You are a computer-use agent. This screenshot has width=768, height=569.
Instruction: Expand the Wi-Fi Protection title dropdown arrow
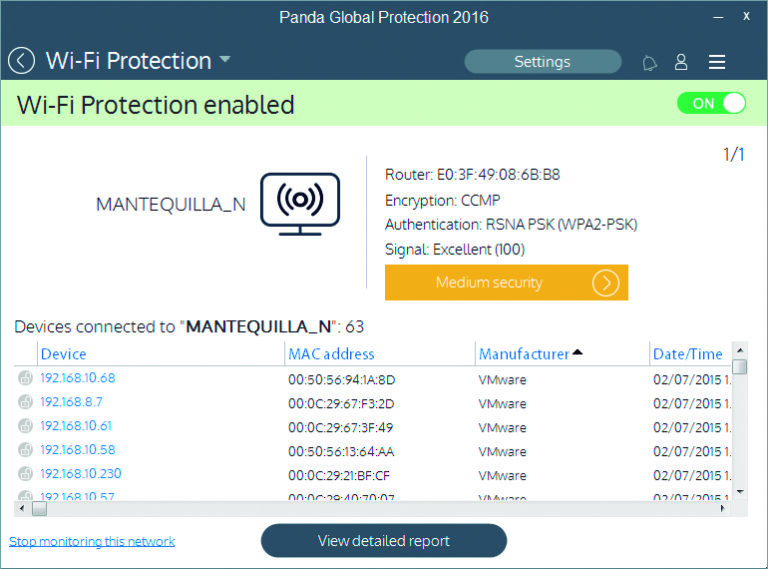(225, 59)
